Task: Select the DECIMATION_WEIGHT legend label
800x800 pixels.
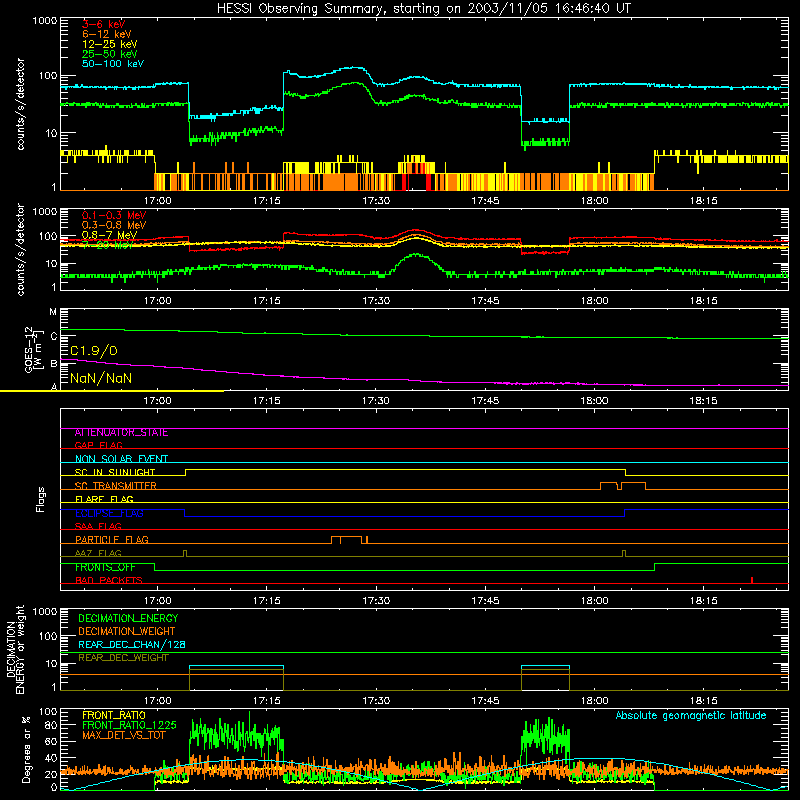Action: [x=127, y=632]
